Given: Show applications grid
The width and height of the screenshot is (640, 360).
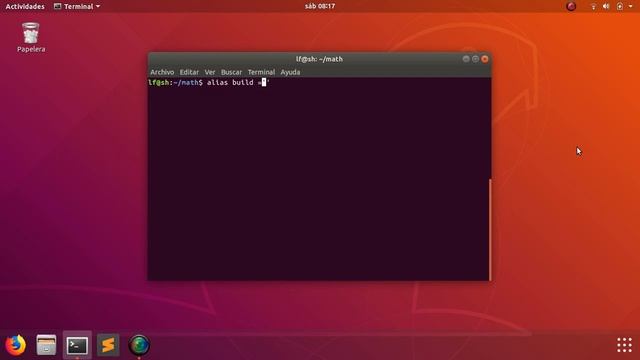Looking at the screenshot, I should pos(624,345).
